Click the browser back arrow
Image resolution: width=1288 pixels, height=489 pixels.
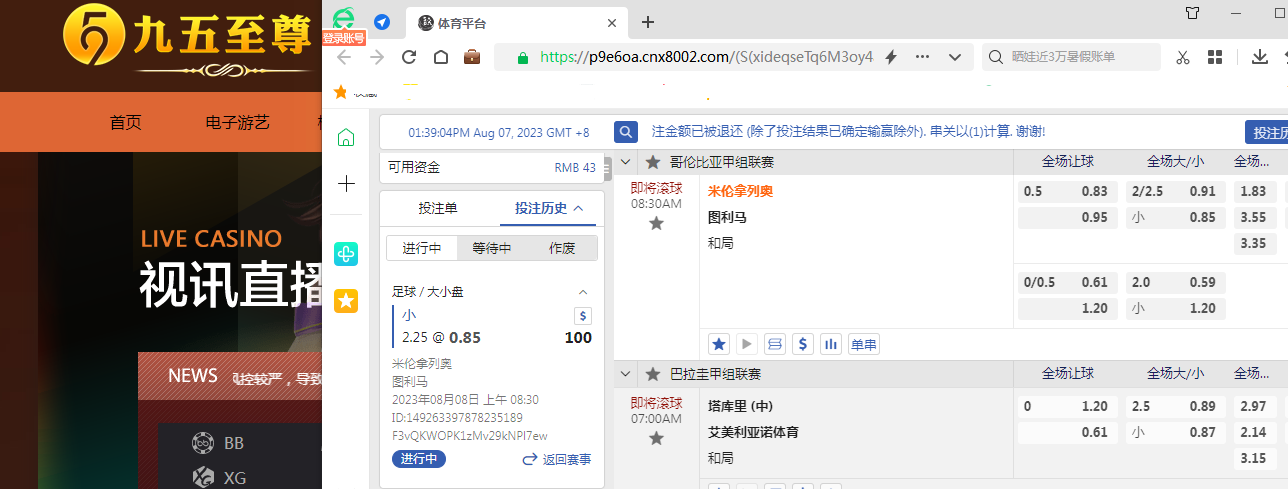coord(344,57)
